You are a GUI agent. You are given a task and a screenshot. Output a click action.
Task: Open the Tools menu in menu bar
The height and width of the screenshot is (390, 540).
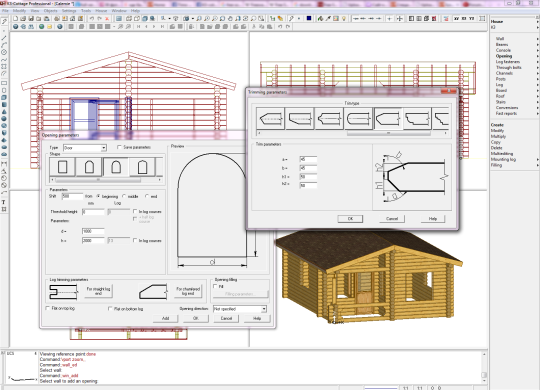[86, 11]
